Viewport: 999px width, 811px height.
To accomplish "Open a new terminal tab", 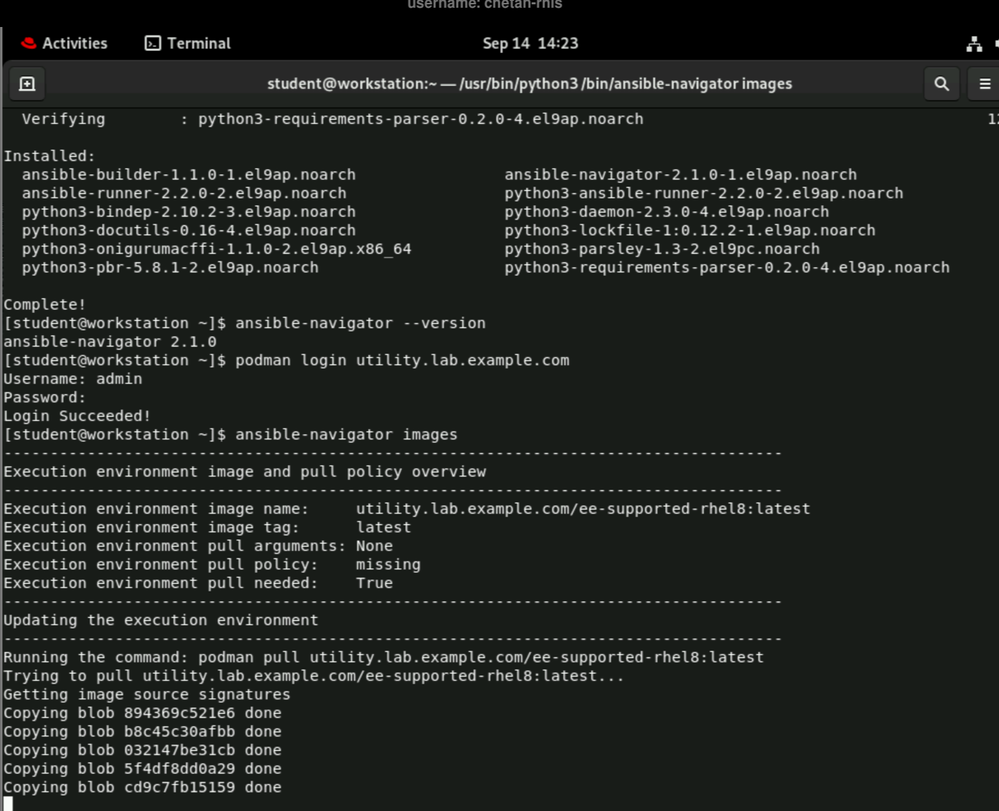I will point(27,84).
